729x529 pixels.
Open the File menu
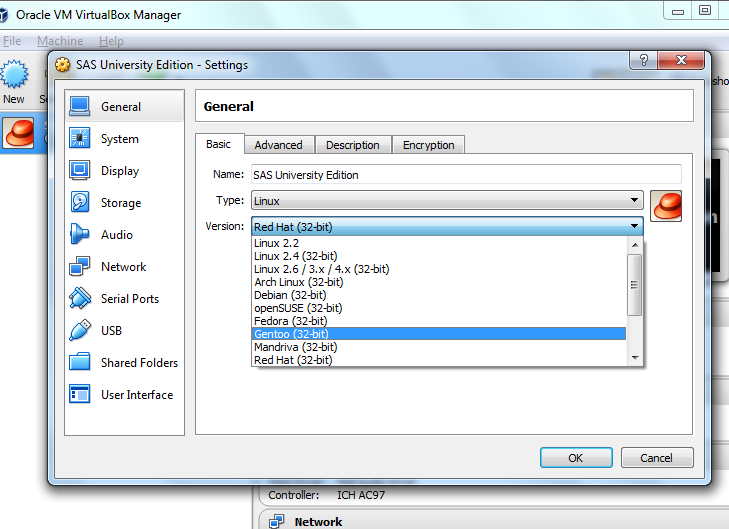[x=12, y=41]
